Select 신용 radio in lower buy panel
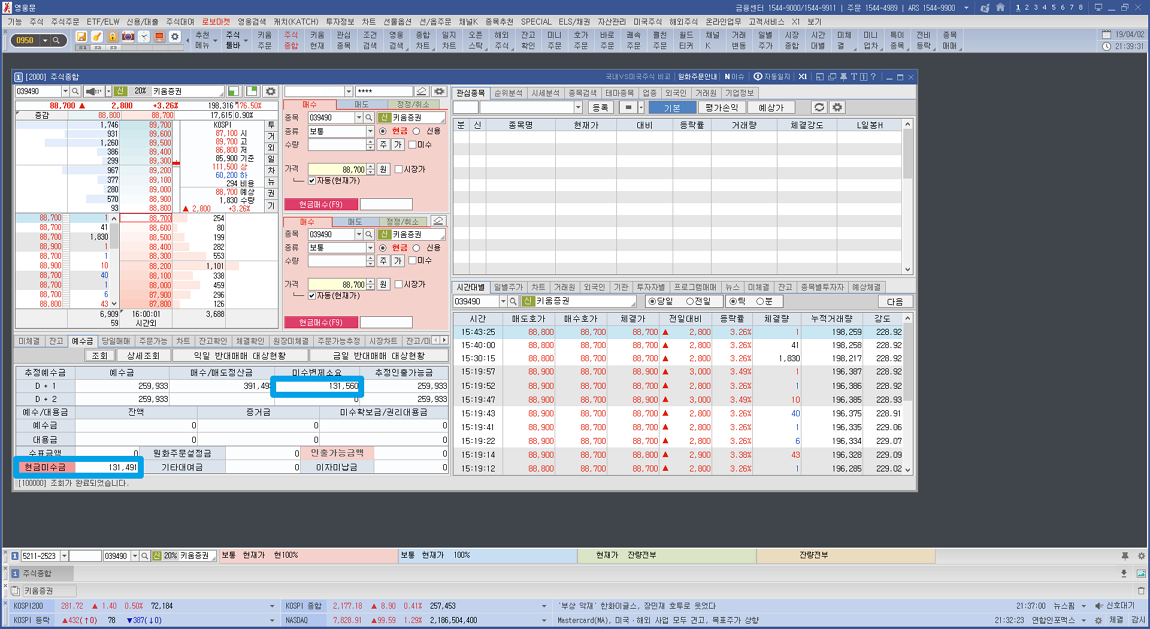This screenshot has height=629, width=1150. 416,248
